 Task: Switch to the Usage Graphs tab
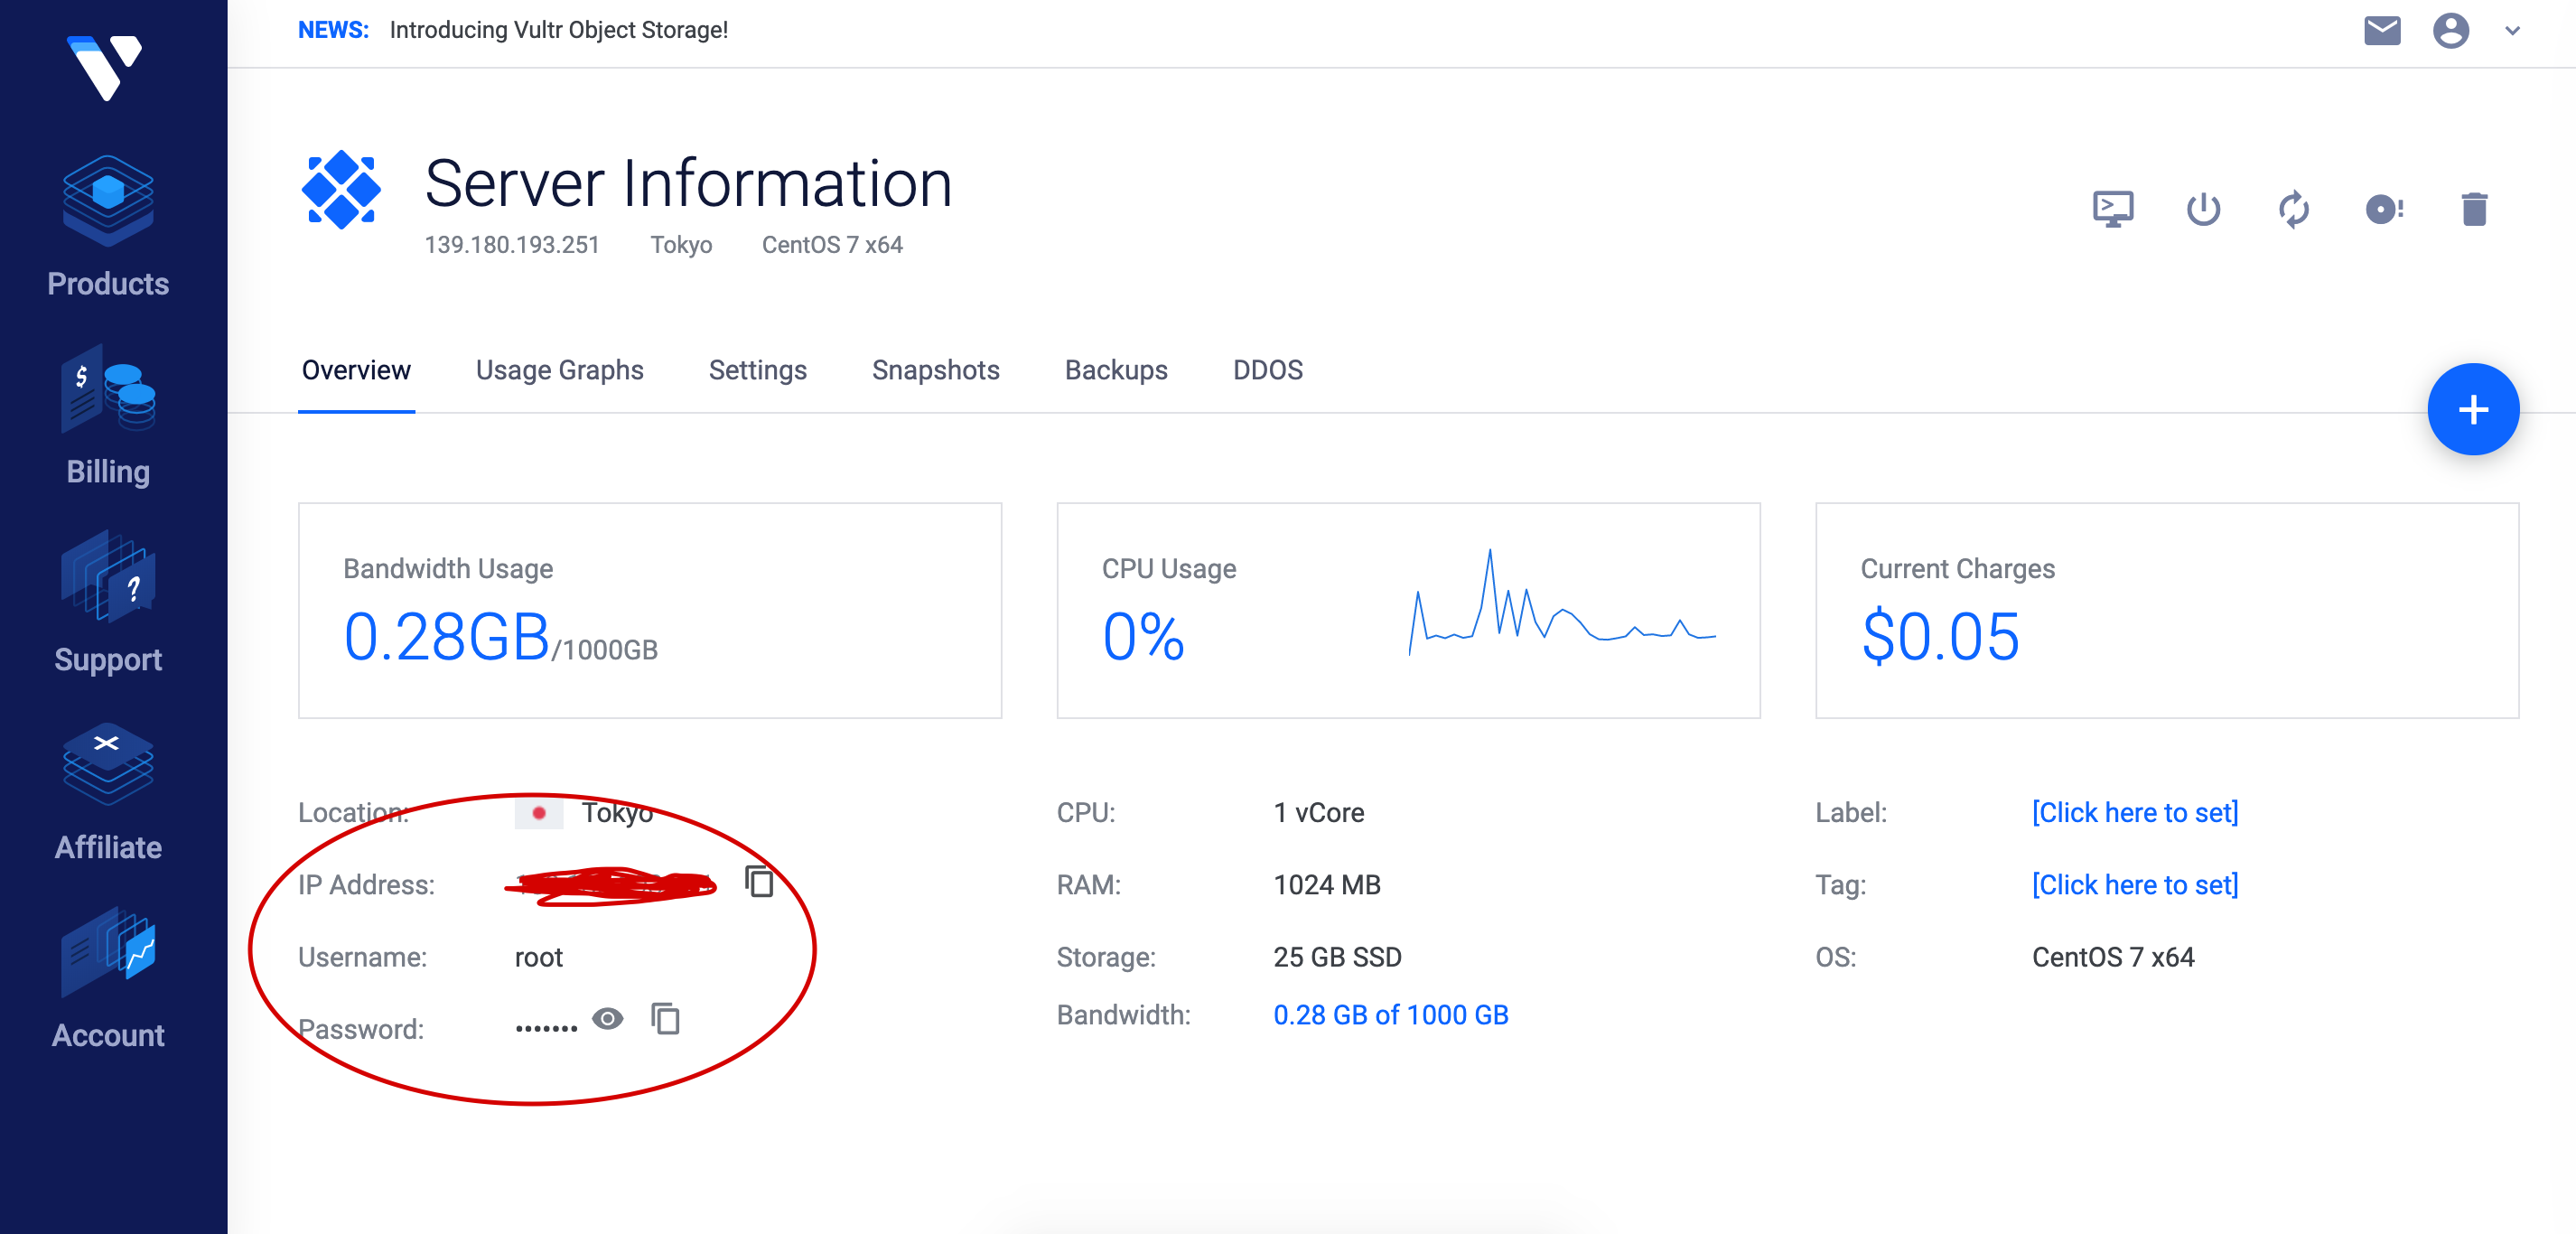559,370
